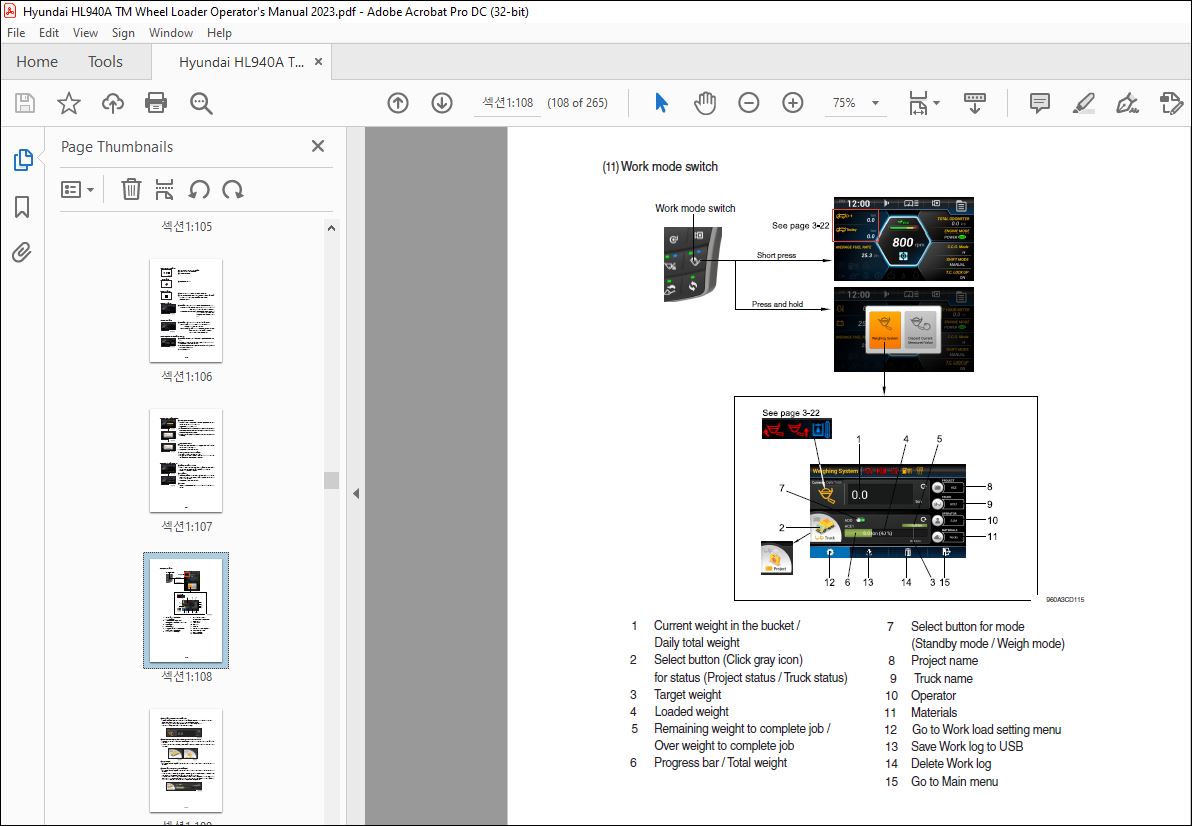Rotate pages clockwise
The height and width of the screenshot is (826, 1192).
tap(233, 189)
